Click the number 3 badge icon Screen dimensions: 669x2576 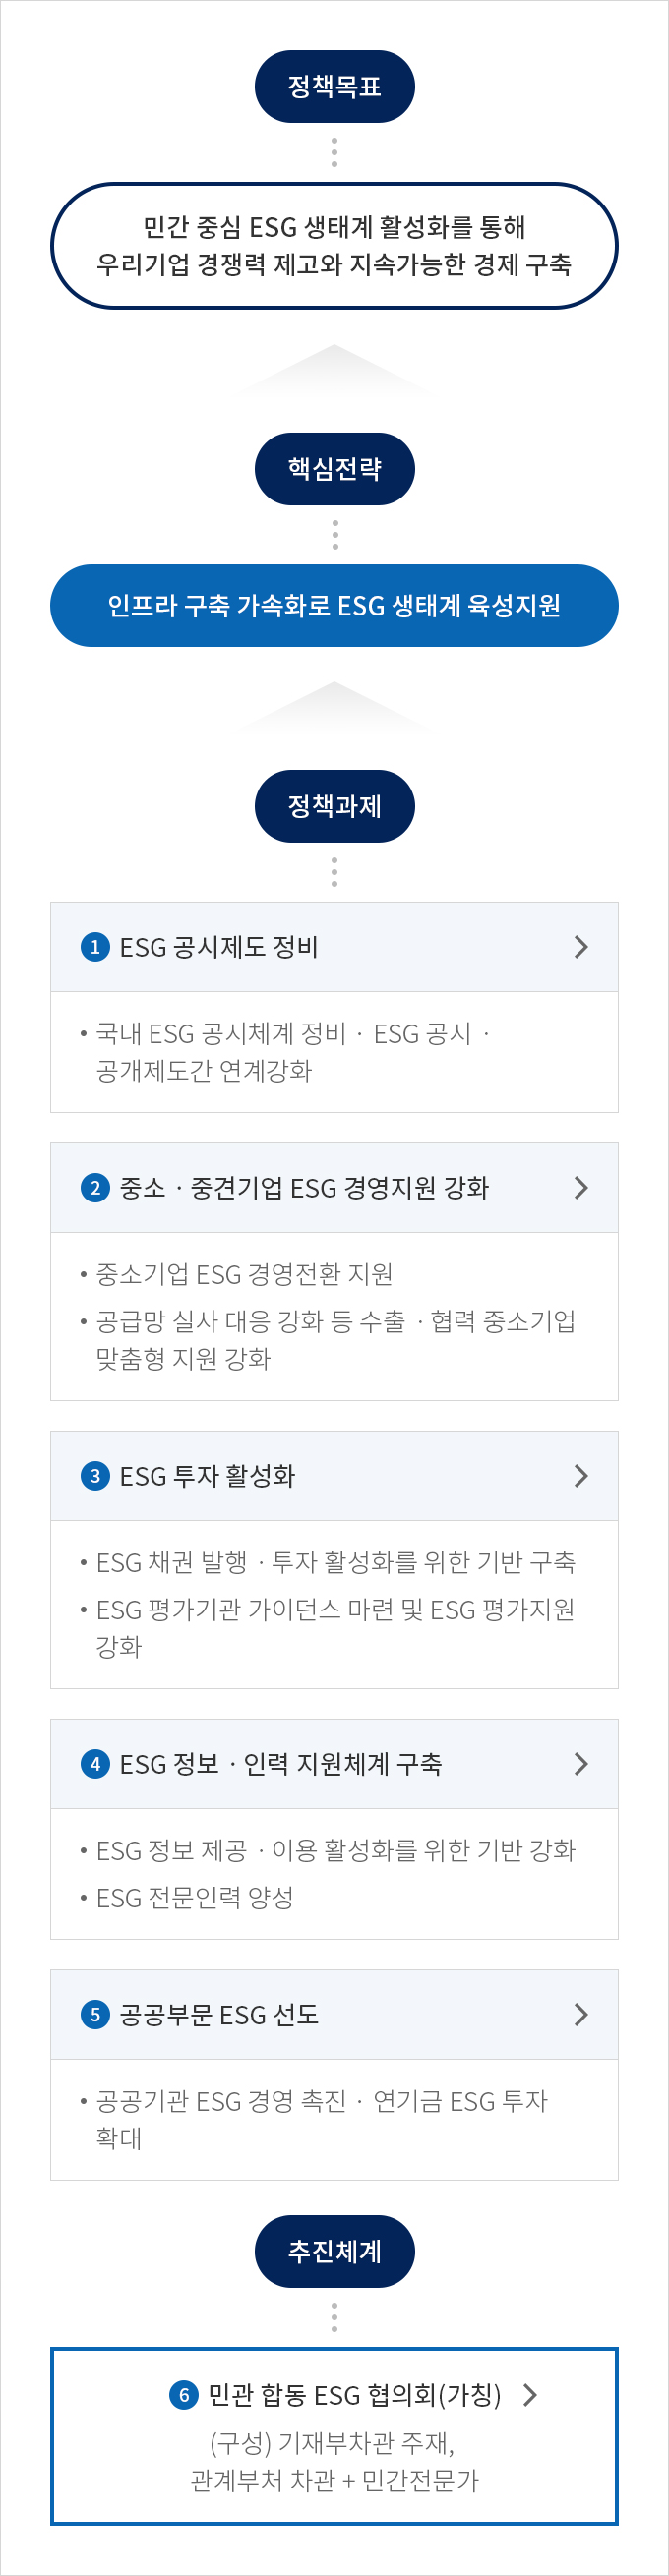point(95,1475)
